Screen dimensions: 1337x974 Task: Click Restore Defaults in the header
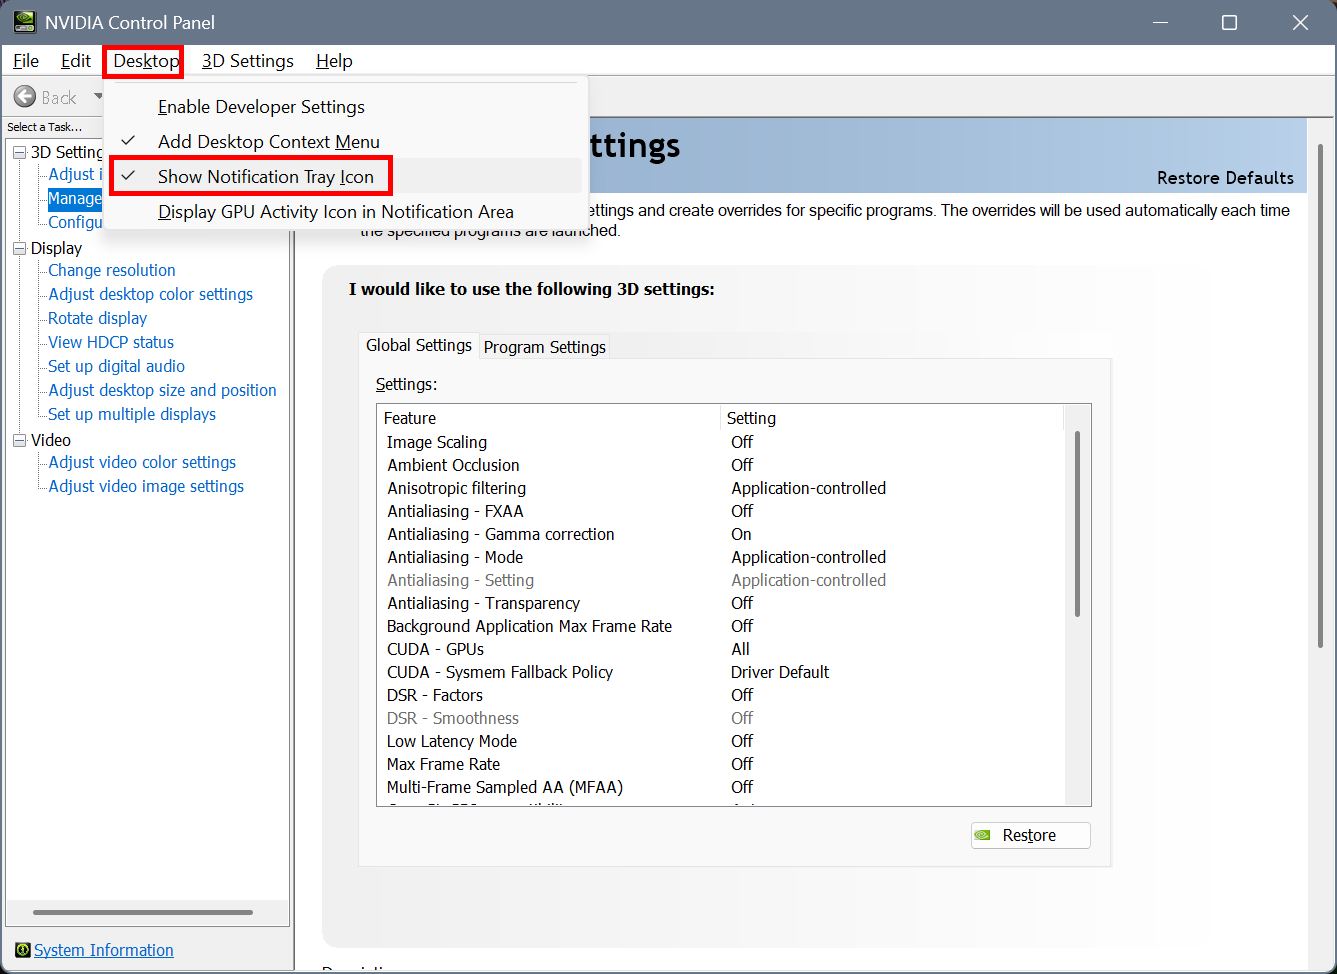(x=1225, y=178)
